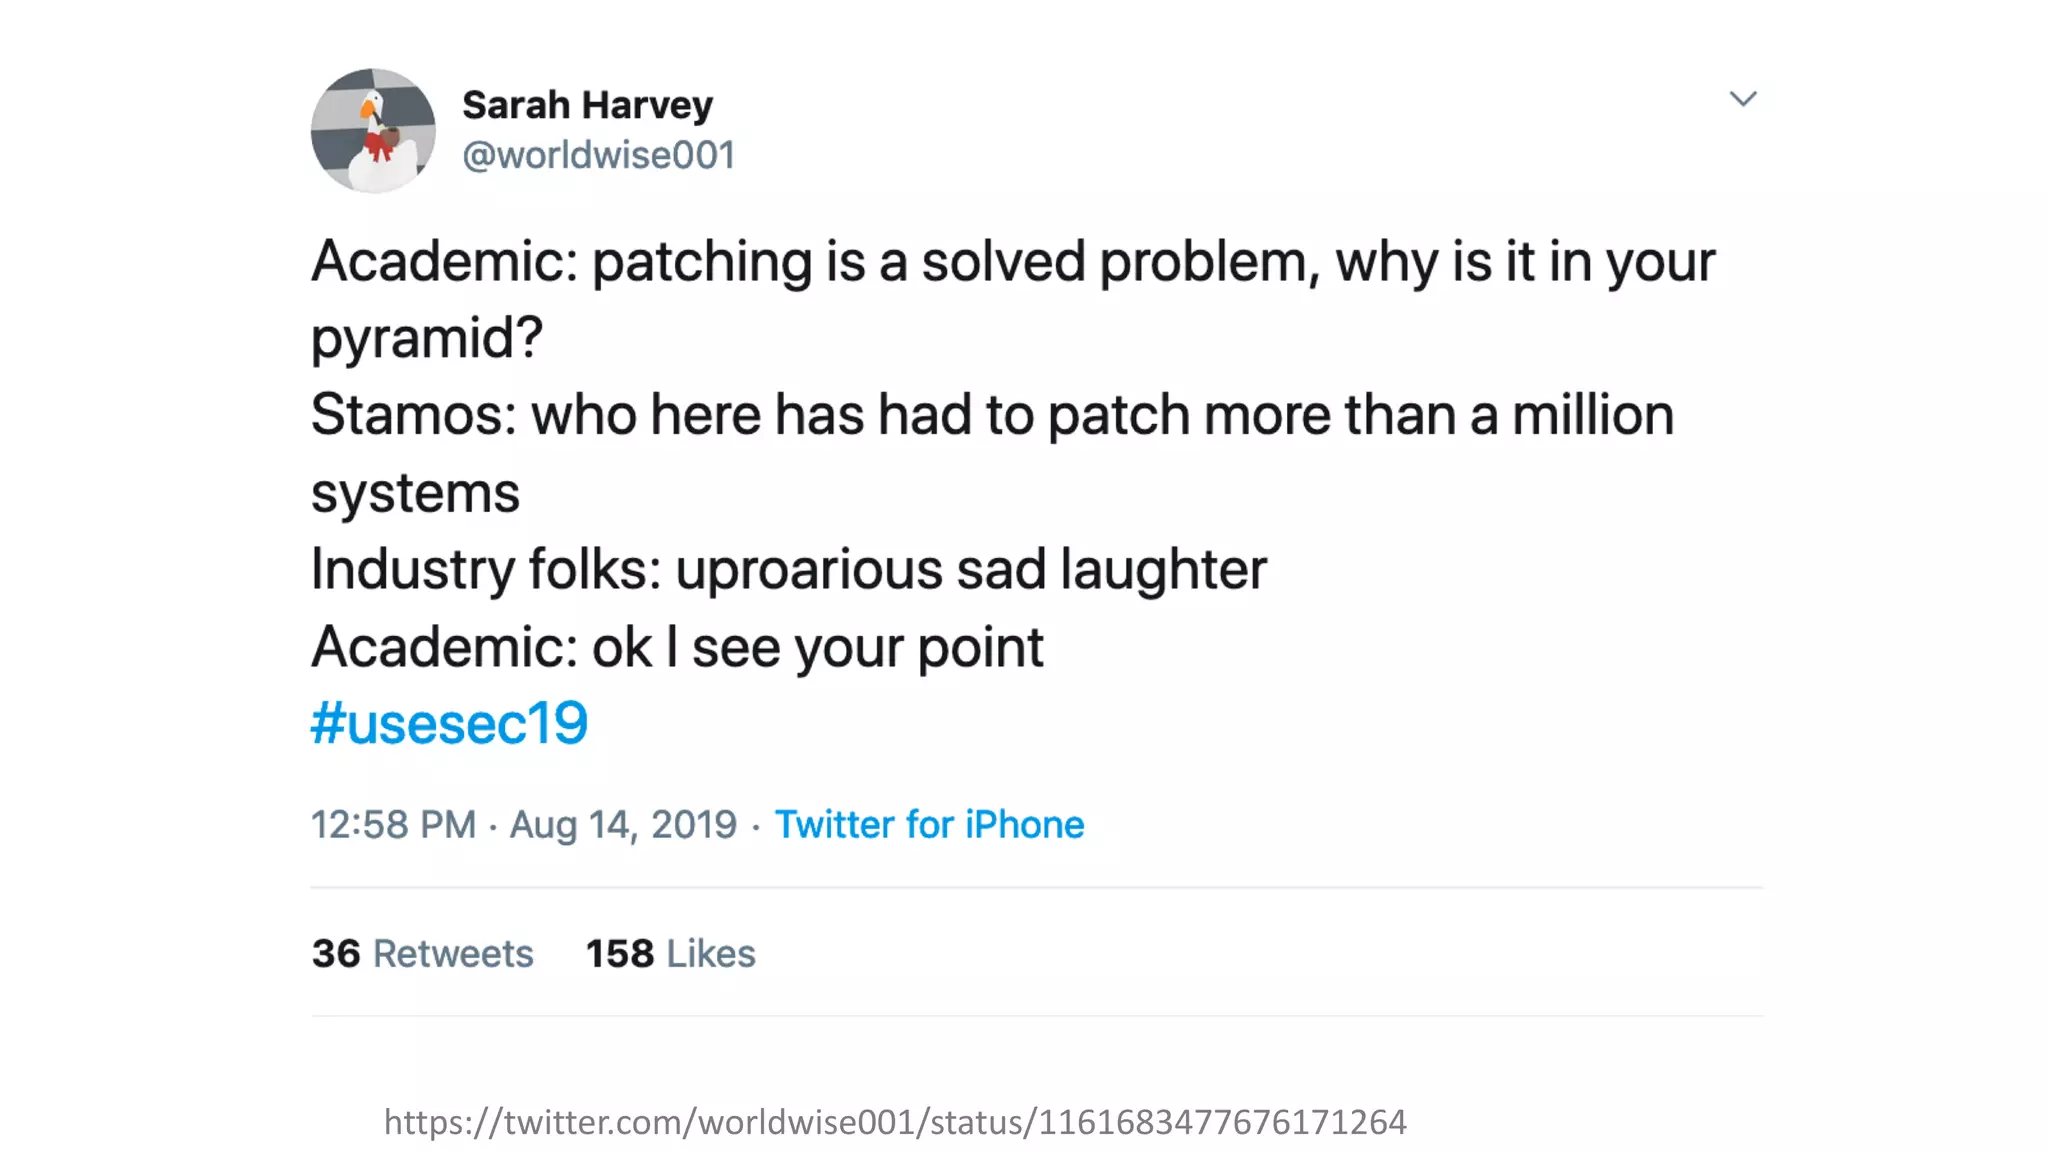This screenshot has width=2048, height=1152.
Task: Click the word "systems" in the tweet
Action: pos(415,493)
